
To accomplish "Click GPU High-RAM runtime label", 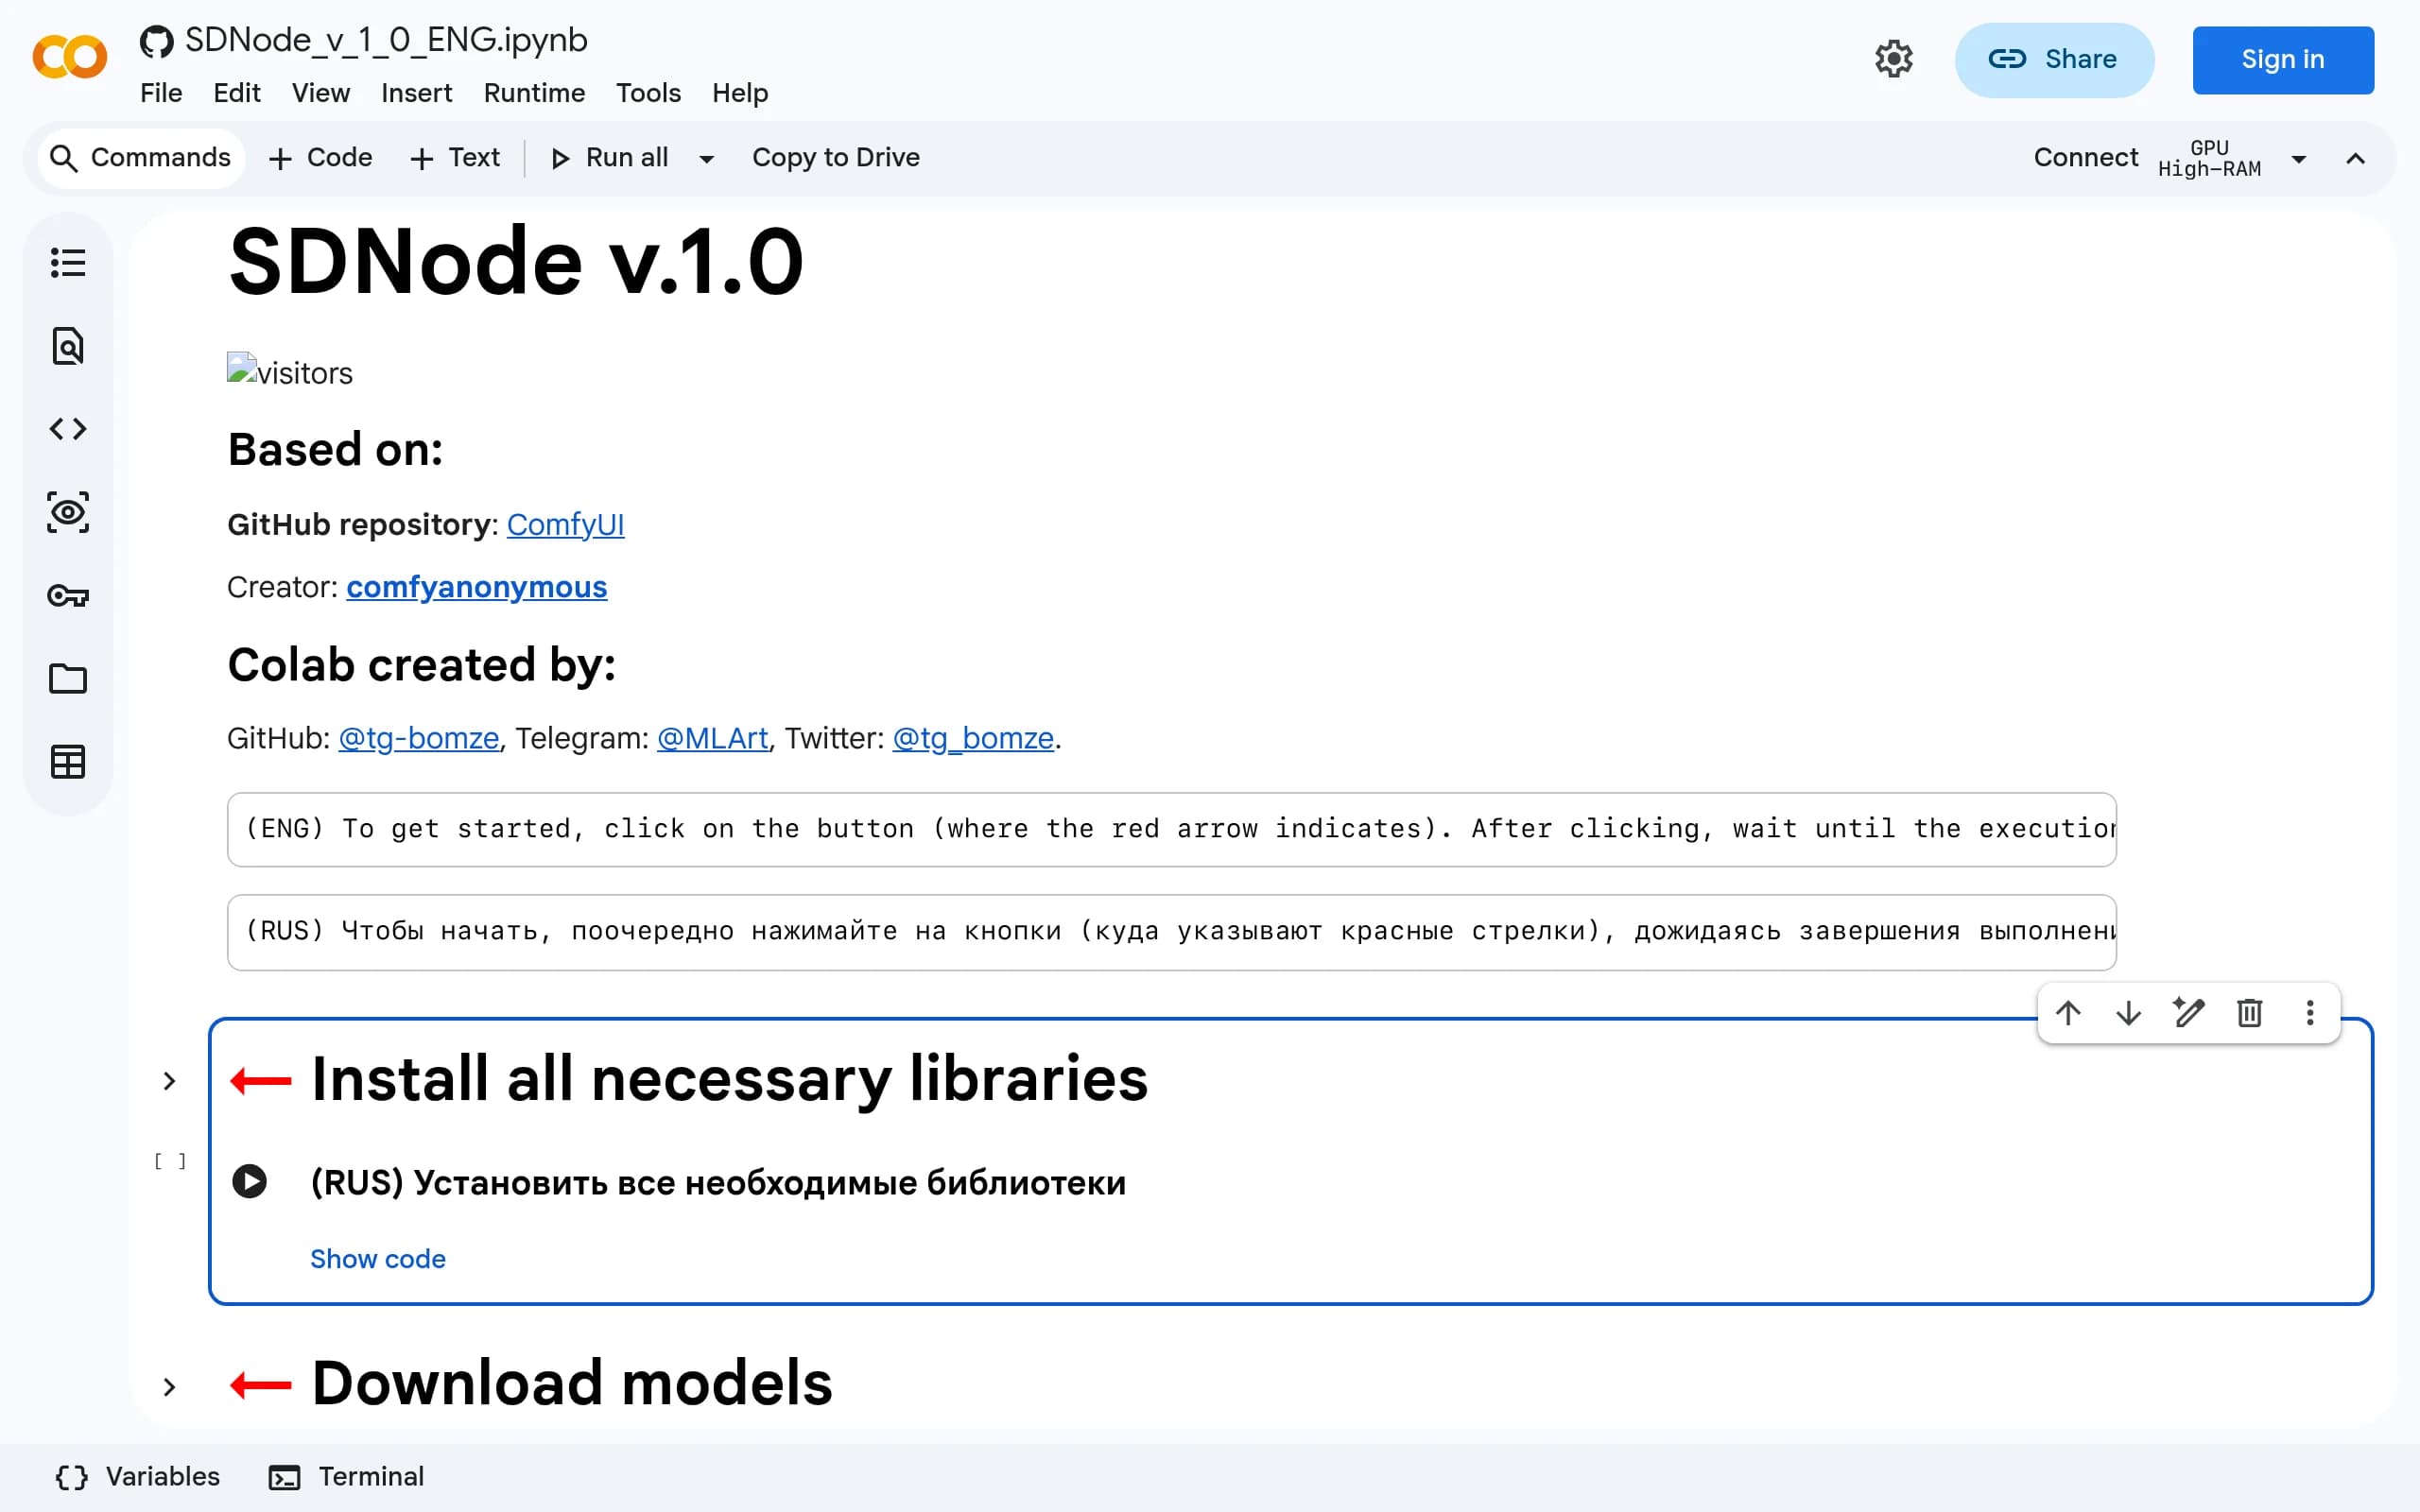I will [2210, 158].
